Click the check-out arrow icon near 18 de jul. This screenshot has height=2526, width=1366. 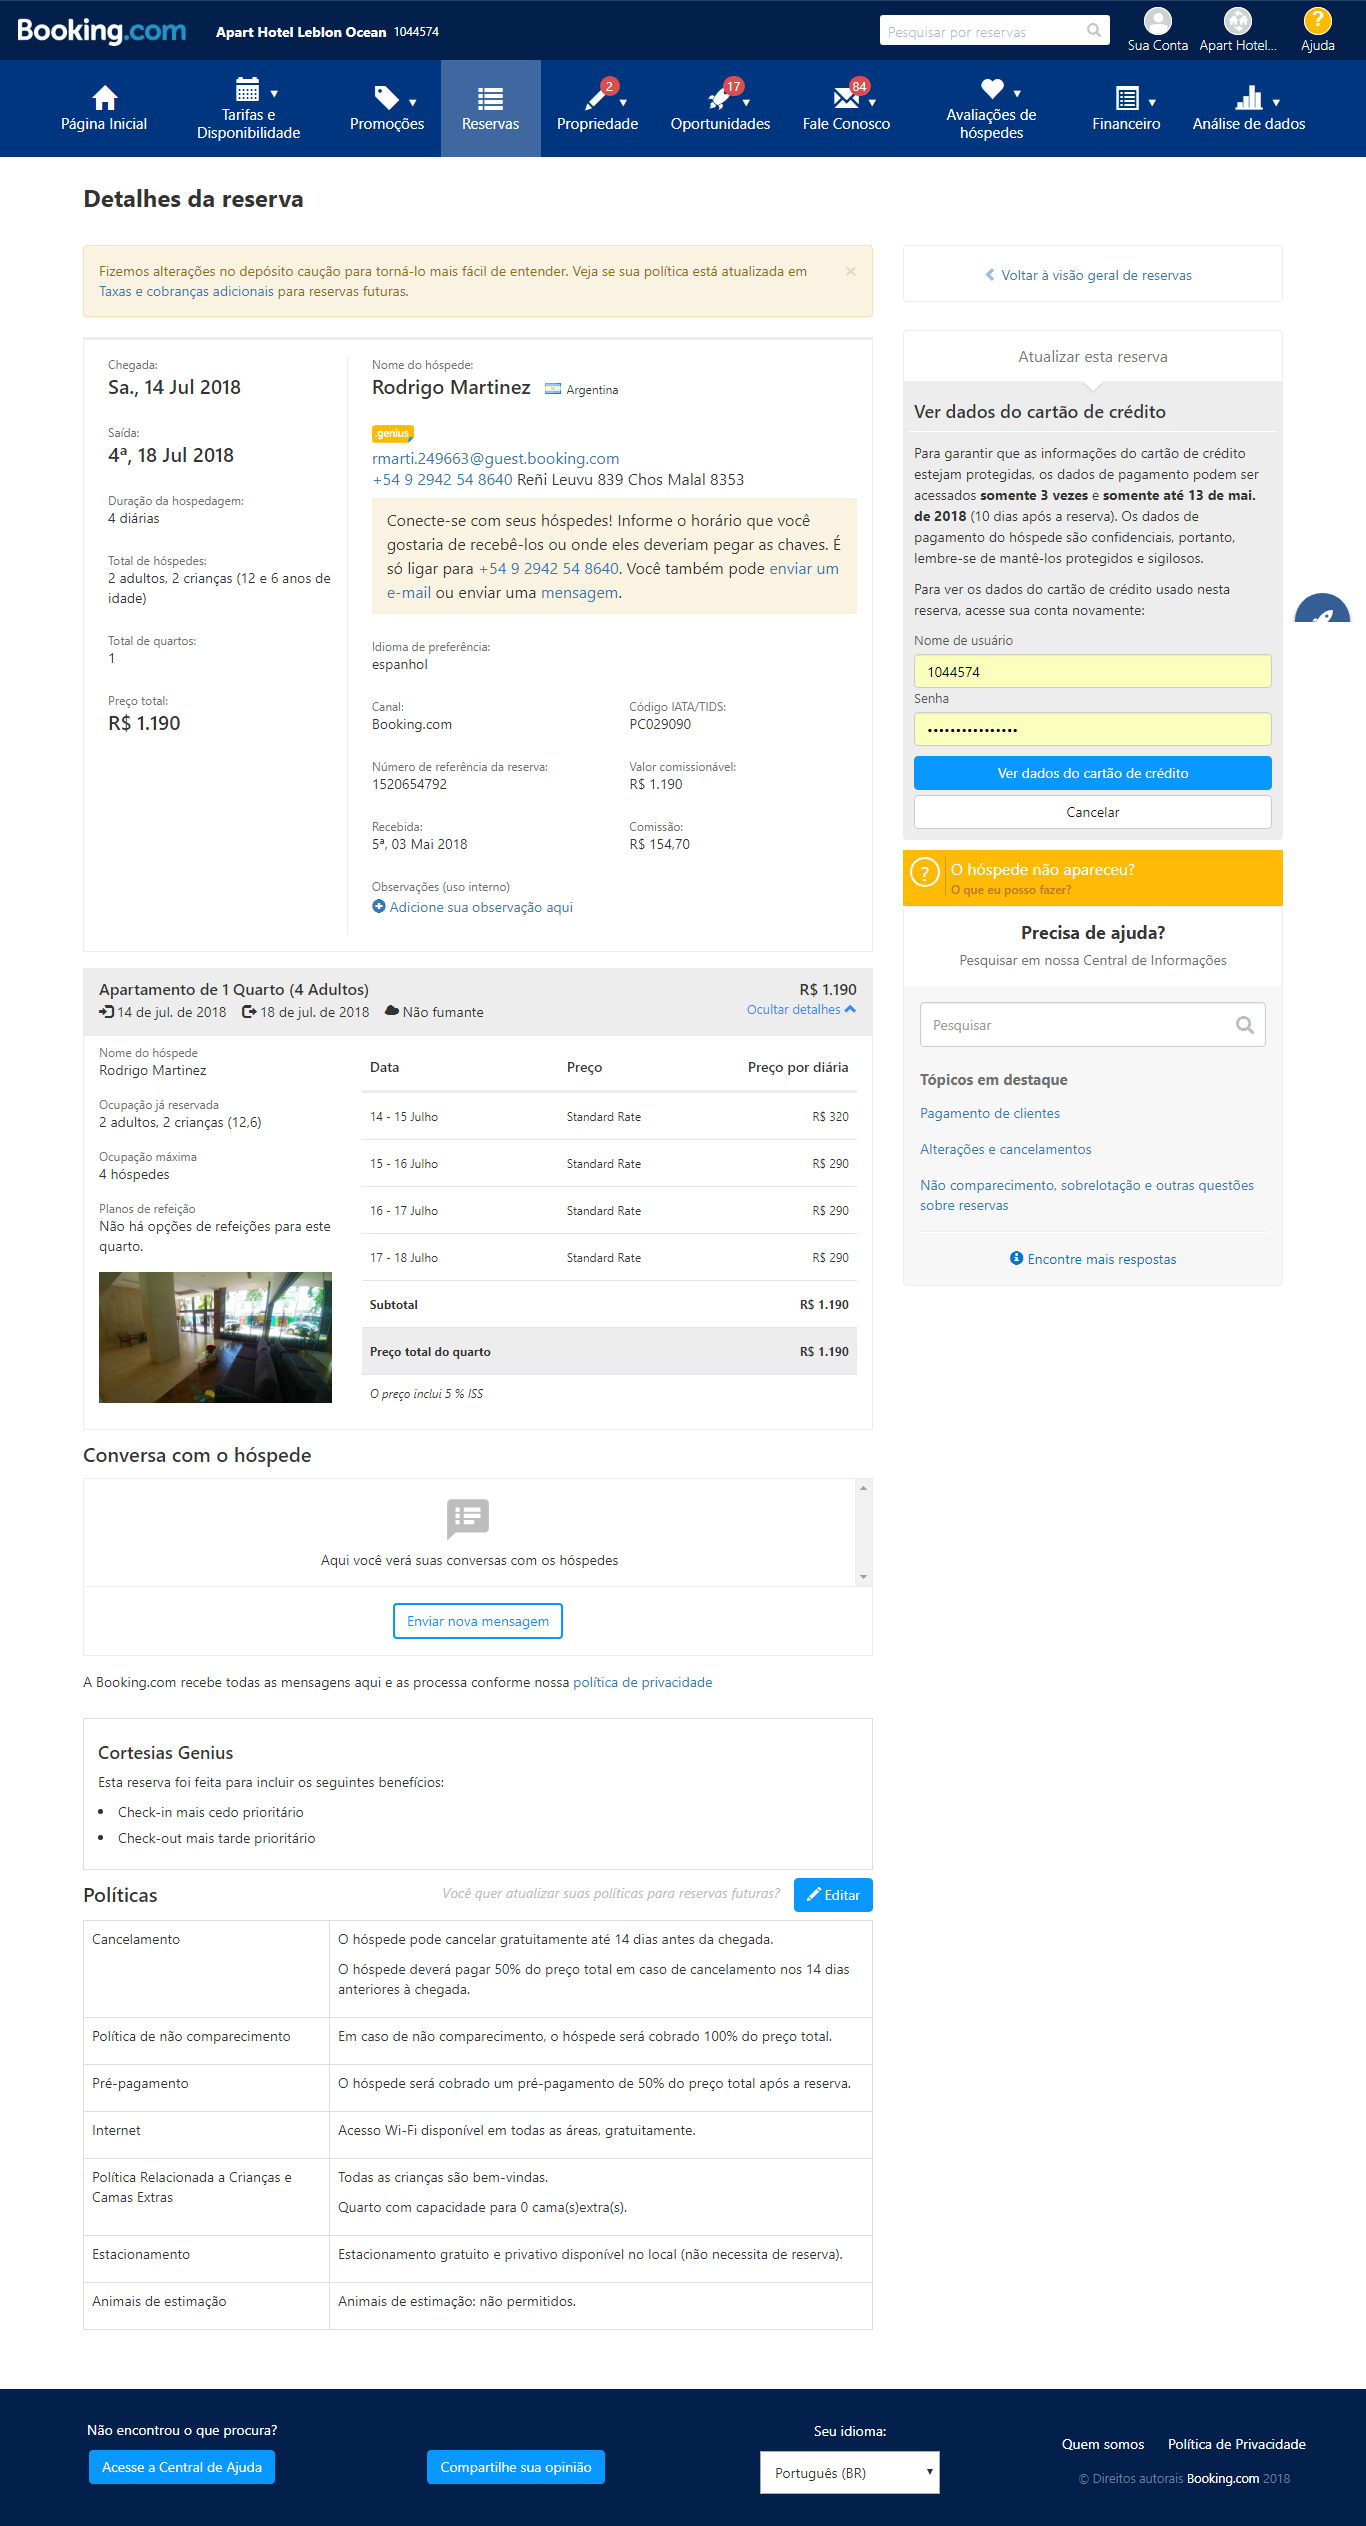[x=249, y=1012]
